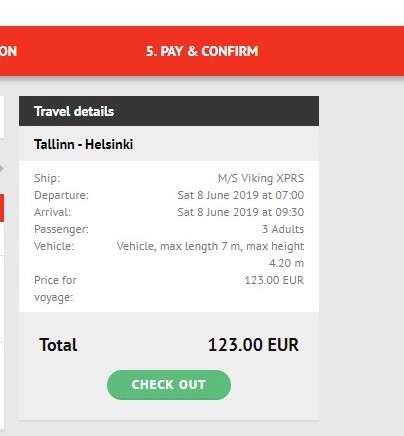The width and height of the screenshot is (404, 436).
Task: Click the green CHECK OUT button
Action: tap(169, 385)
